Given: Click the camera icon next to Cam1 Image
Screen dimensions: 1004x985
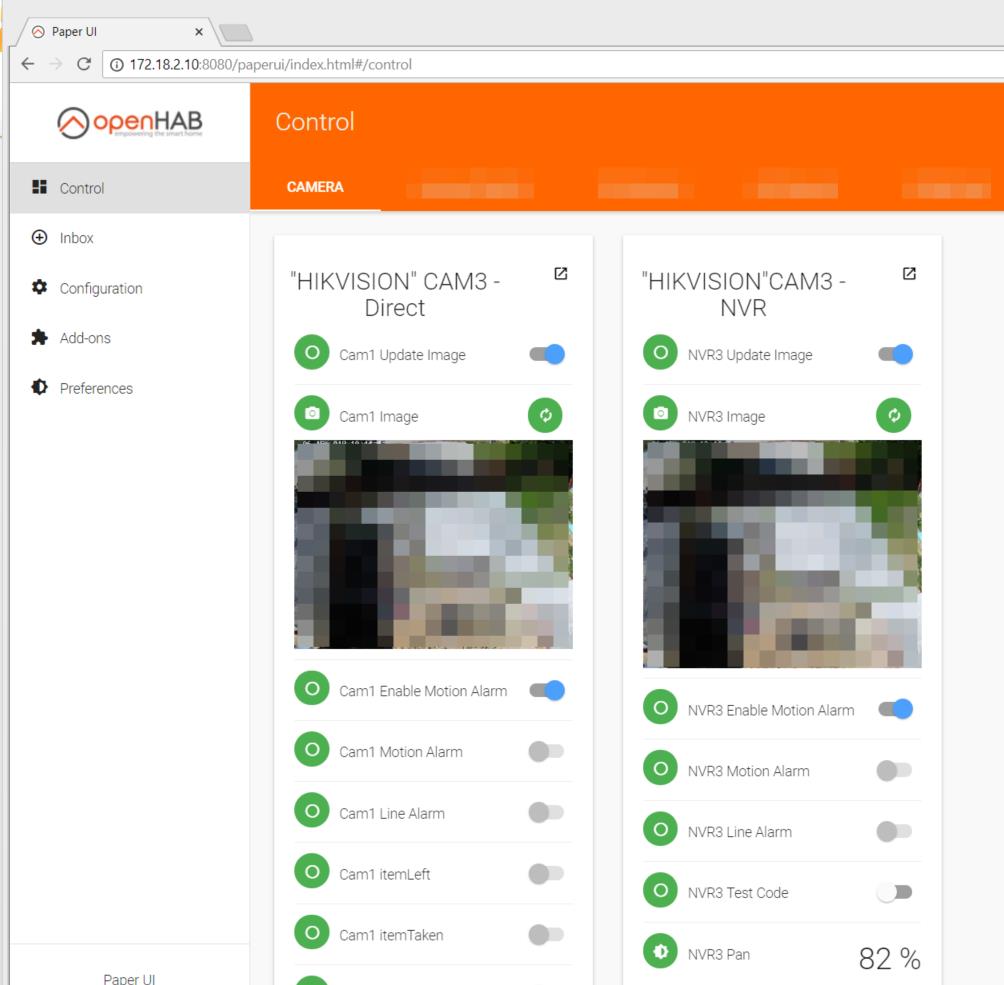Looking at the screenshot, I should pos(311,414).
